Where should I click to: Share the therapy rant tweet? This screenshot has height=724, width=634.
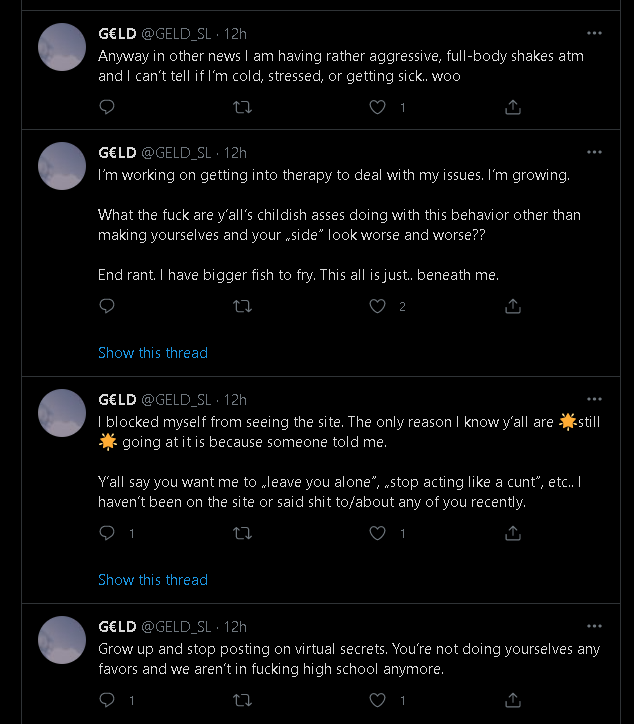[513, 306]
